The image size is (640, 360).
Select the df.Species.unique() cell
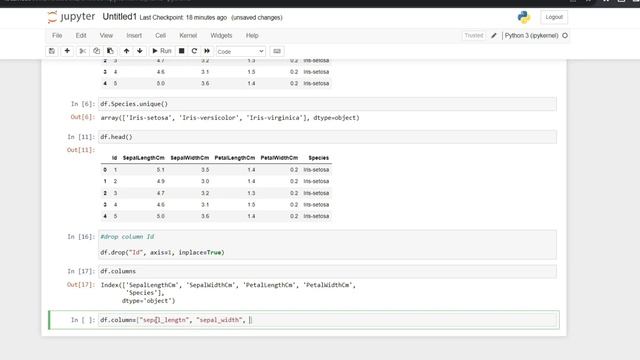pyautogui.click(x=327, y=104)
